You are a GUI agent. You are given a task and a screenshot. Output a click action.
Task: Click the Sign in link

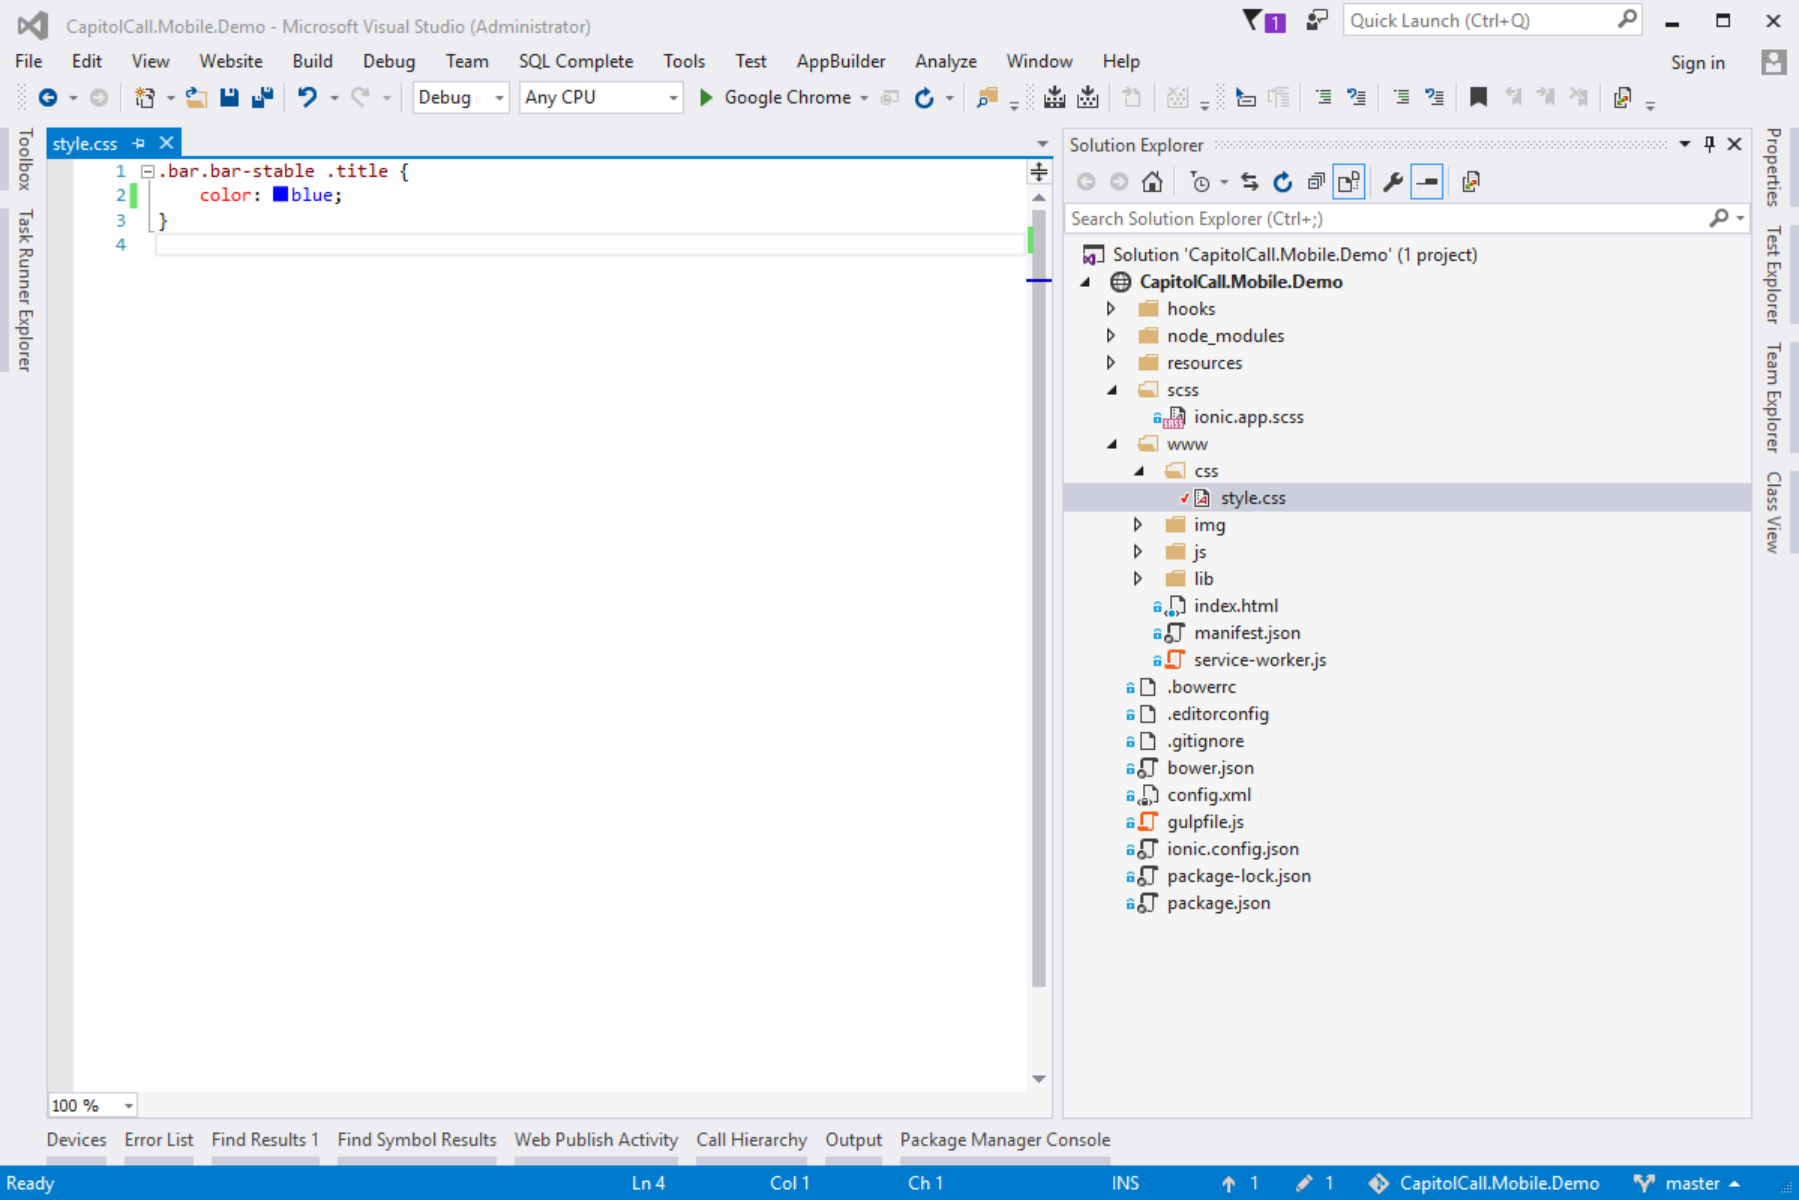click(1698, 62)
